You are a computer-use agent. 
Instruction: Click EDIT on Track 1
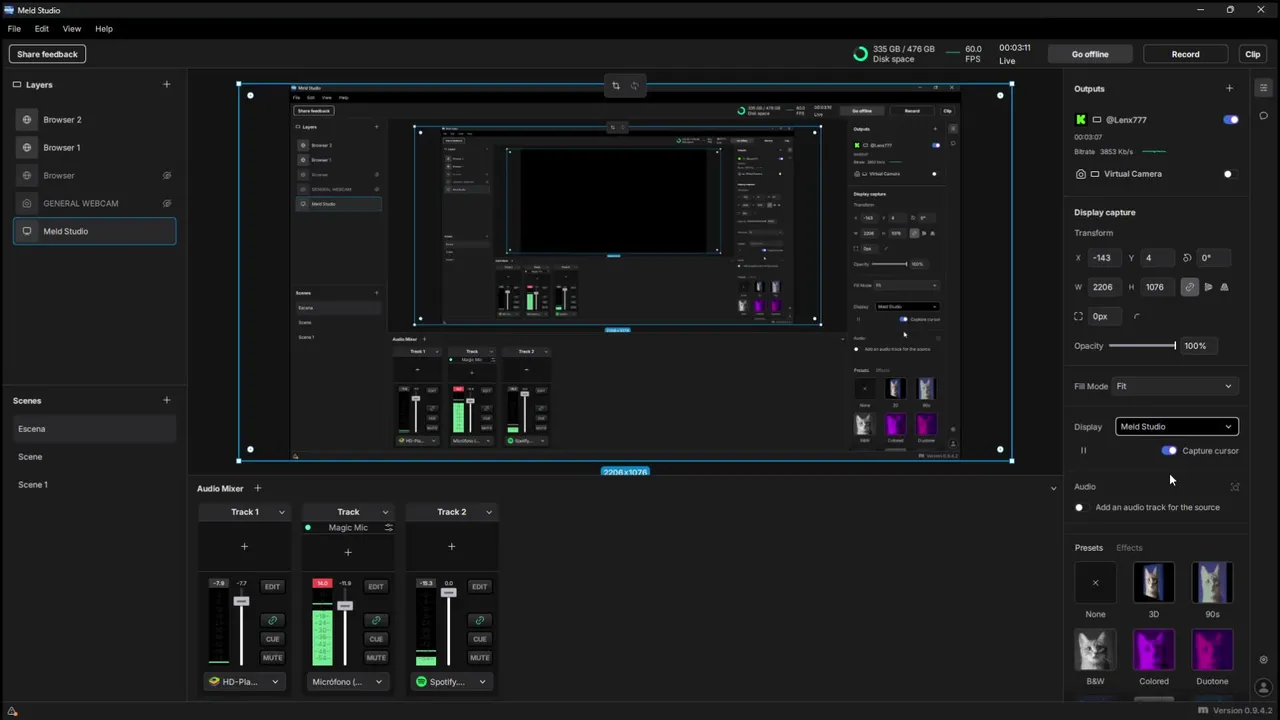tap(272, 587)
